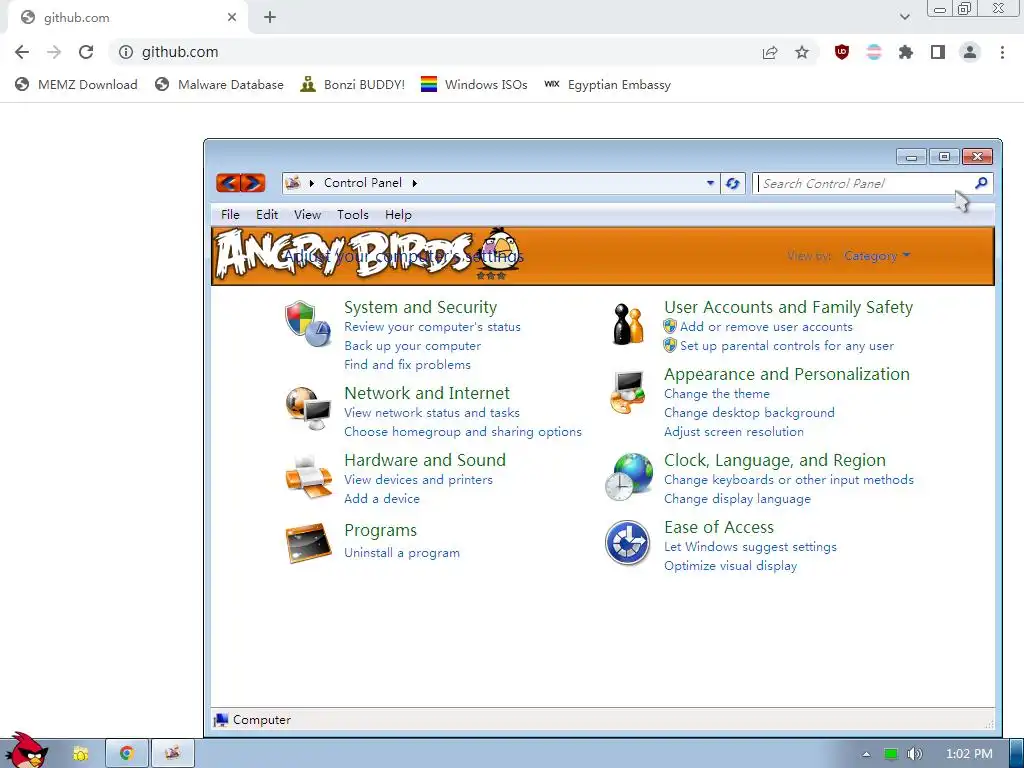
Task: Click the Control Panel address bar icon
Action: 293,183
